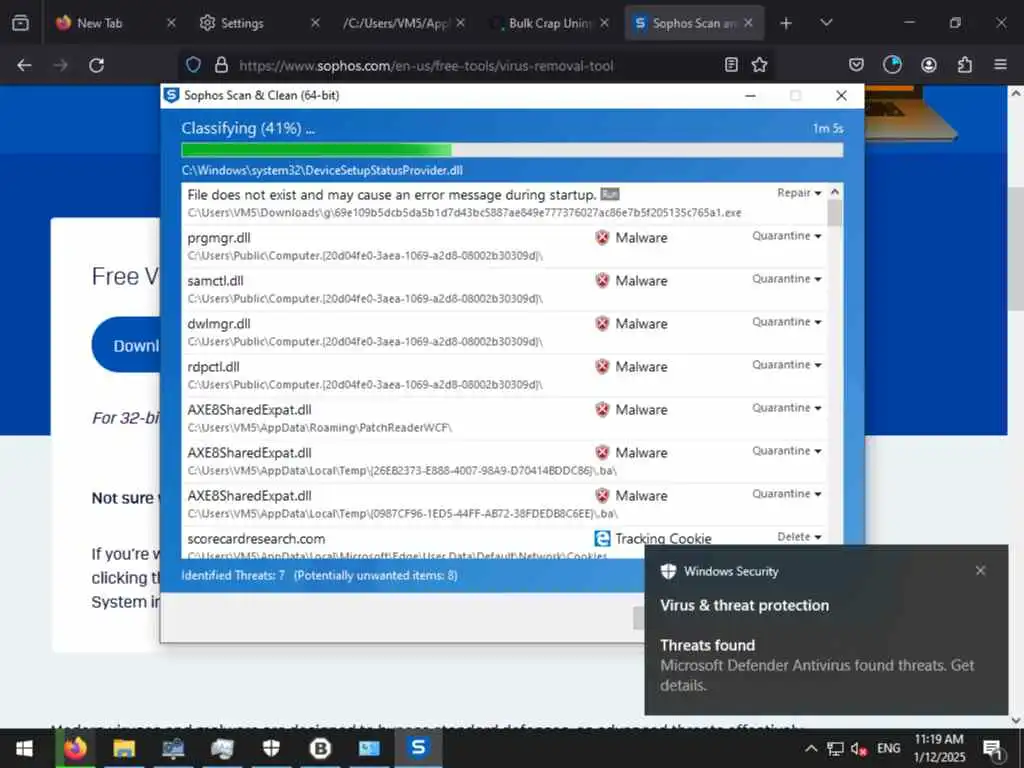Click malware icon beside rdpctl.dll
Viewport: 1024px width, 768px height.
pyautogui.click(x=602, y=367)
